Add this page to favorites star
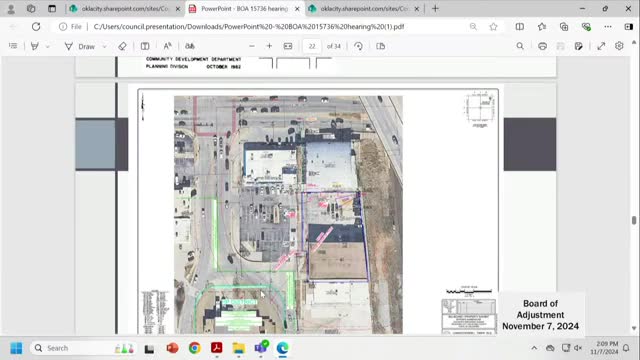The image size is (640, 360). (x=493, y=27)
